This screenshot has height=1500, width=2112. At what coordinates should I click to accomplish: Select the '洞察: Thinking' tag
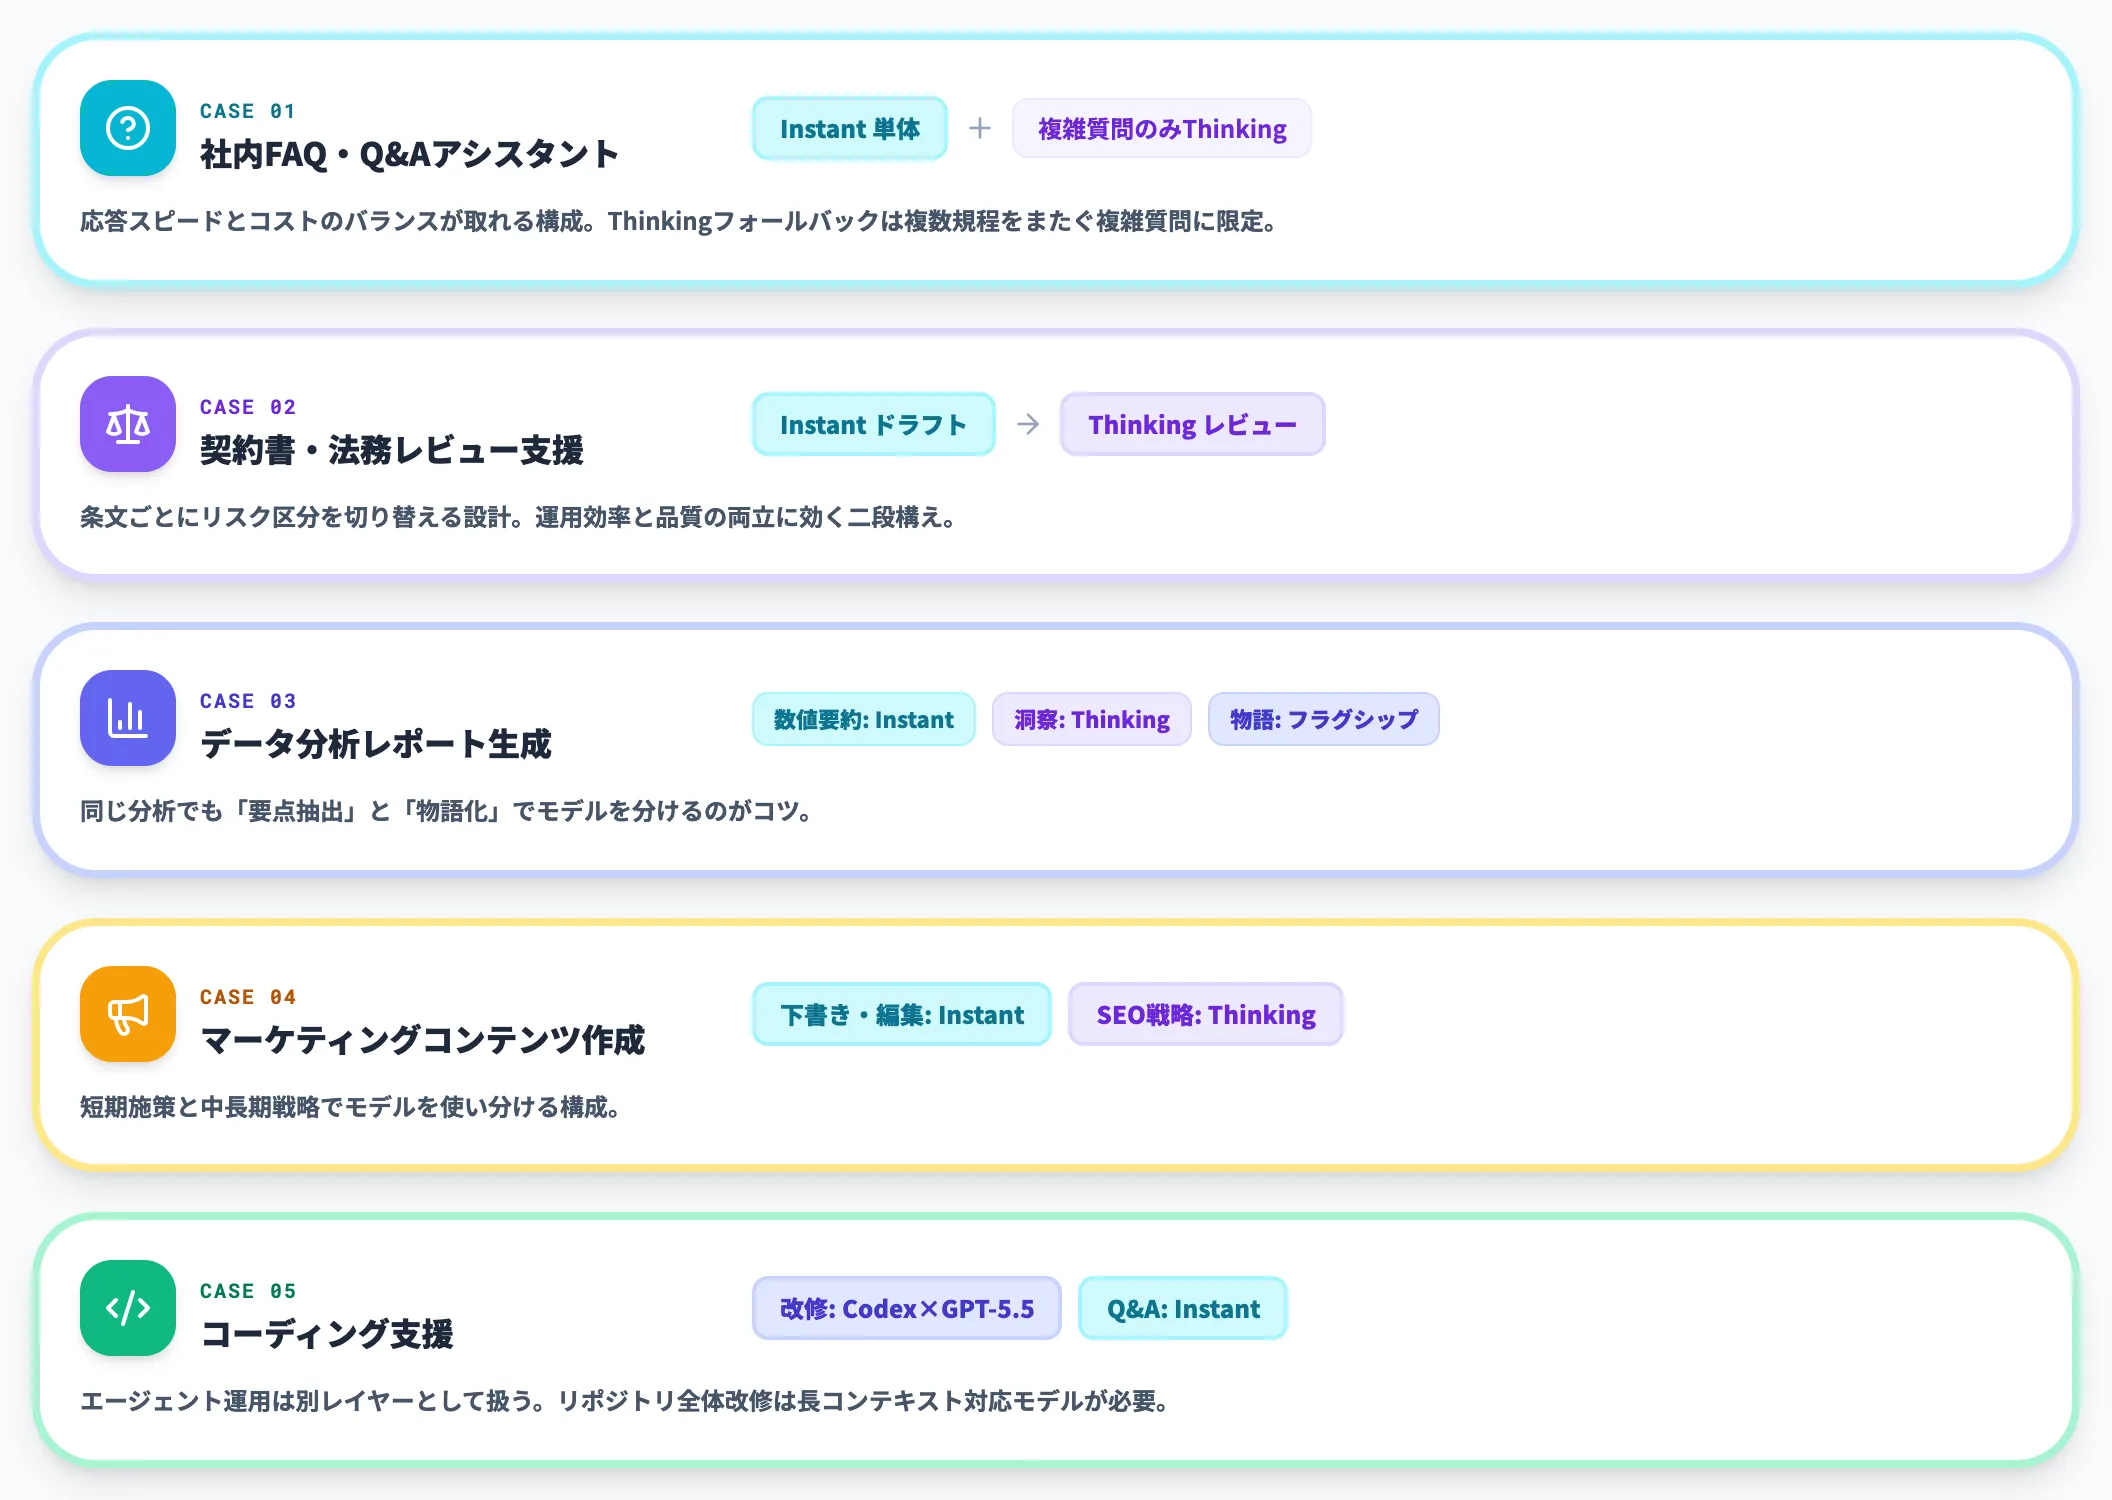(x=1092, y=719)
